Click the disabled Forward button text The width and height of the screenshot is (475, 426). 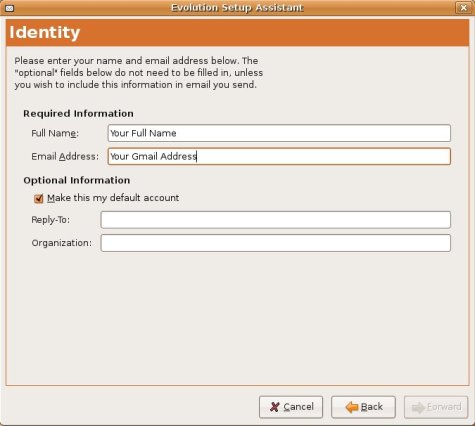(444, 407)
